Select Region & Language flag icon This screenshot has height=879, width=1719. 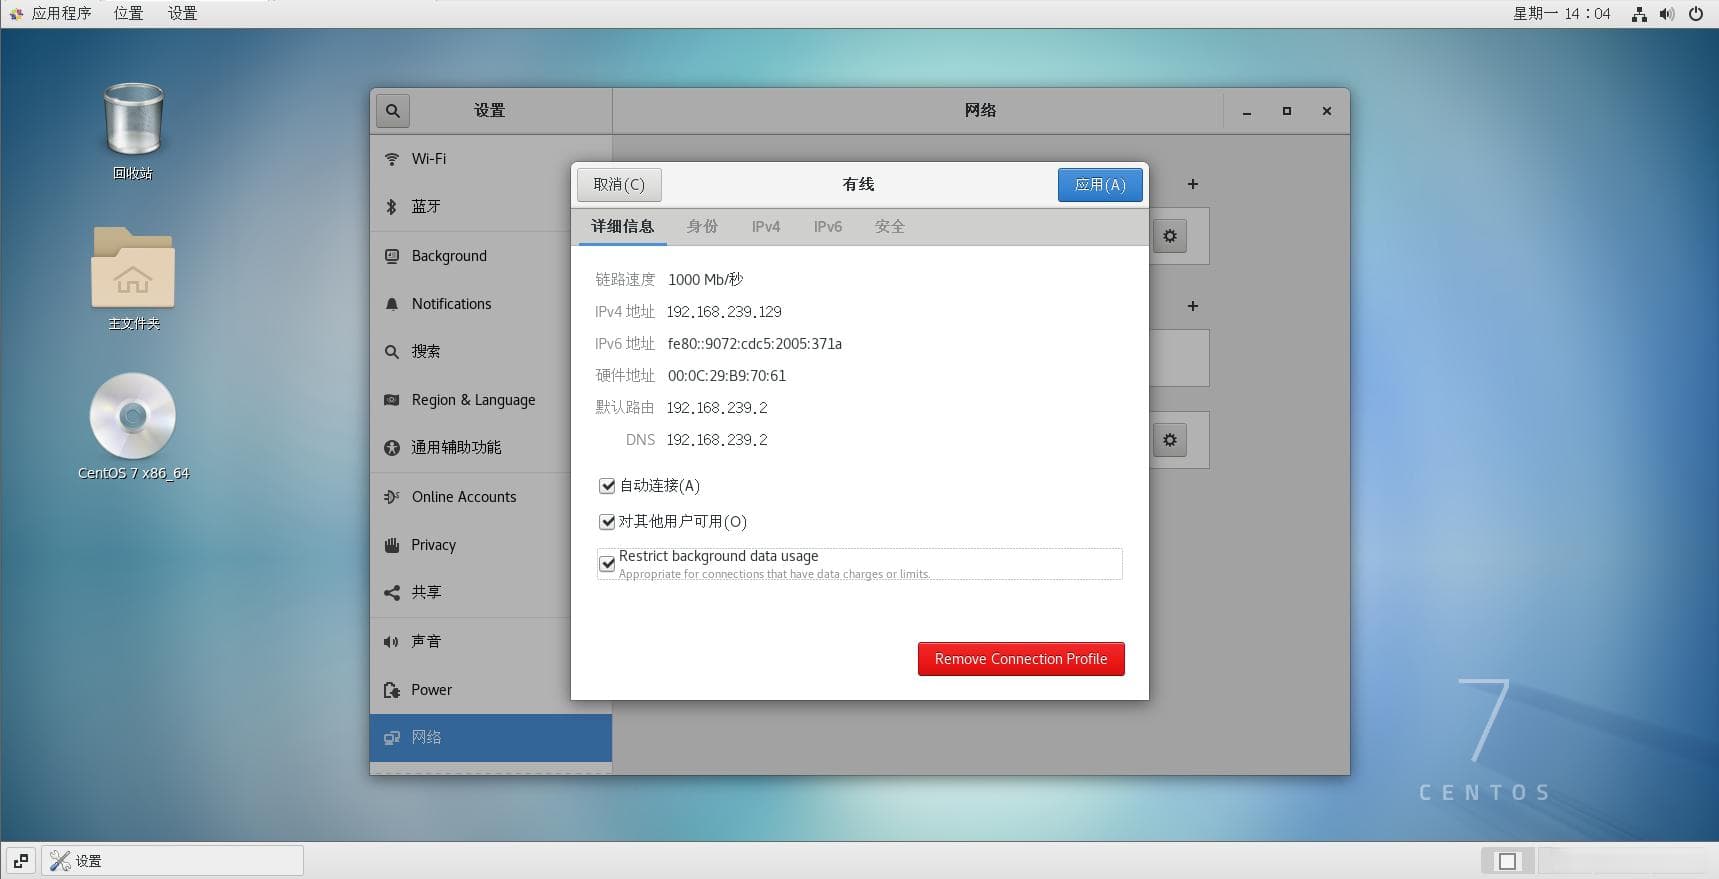point(392,400)
